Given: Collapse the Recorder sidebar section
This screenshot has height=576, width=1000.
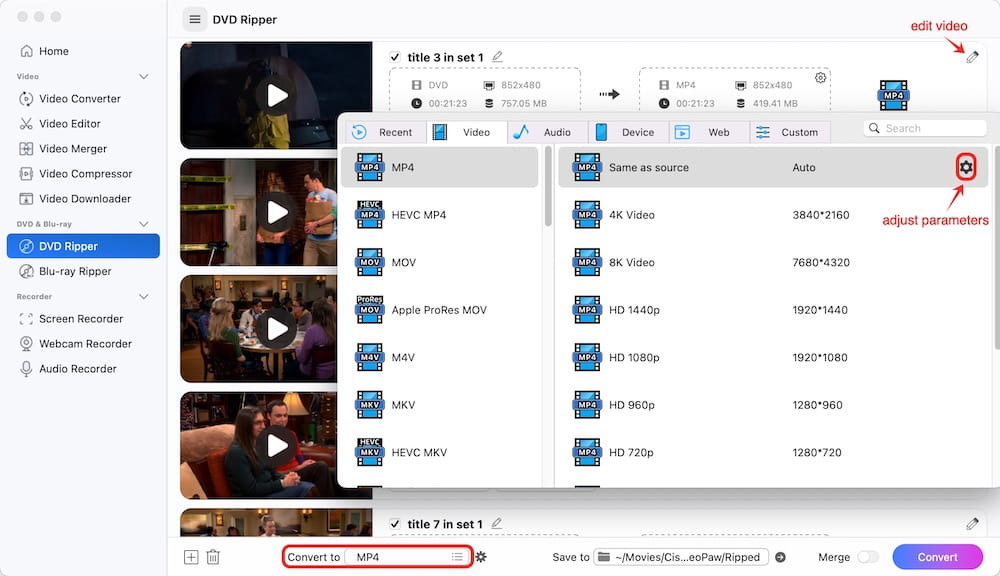Looking at the screenshot, I should click(x=143, y=297).
